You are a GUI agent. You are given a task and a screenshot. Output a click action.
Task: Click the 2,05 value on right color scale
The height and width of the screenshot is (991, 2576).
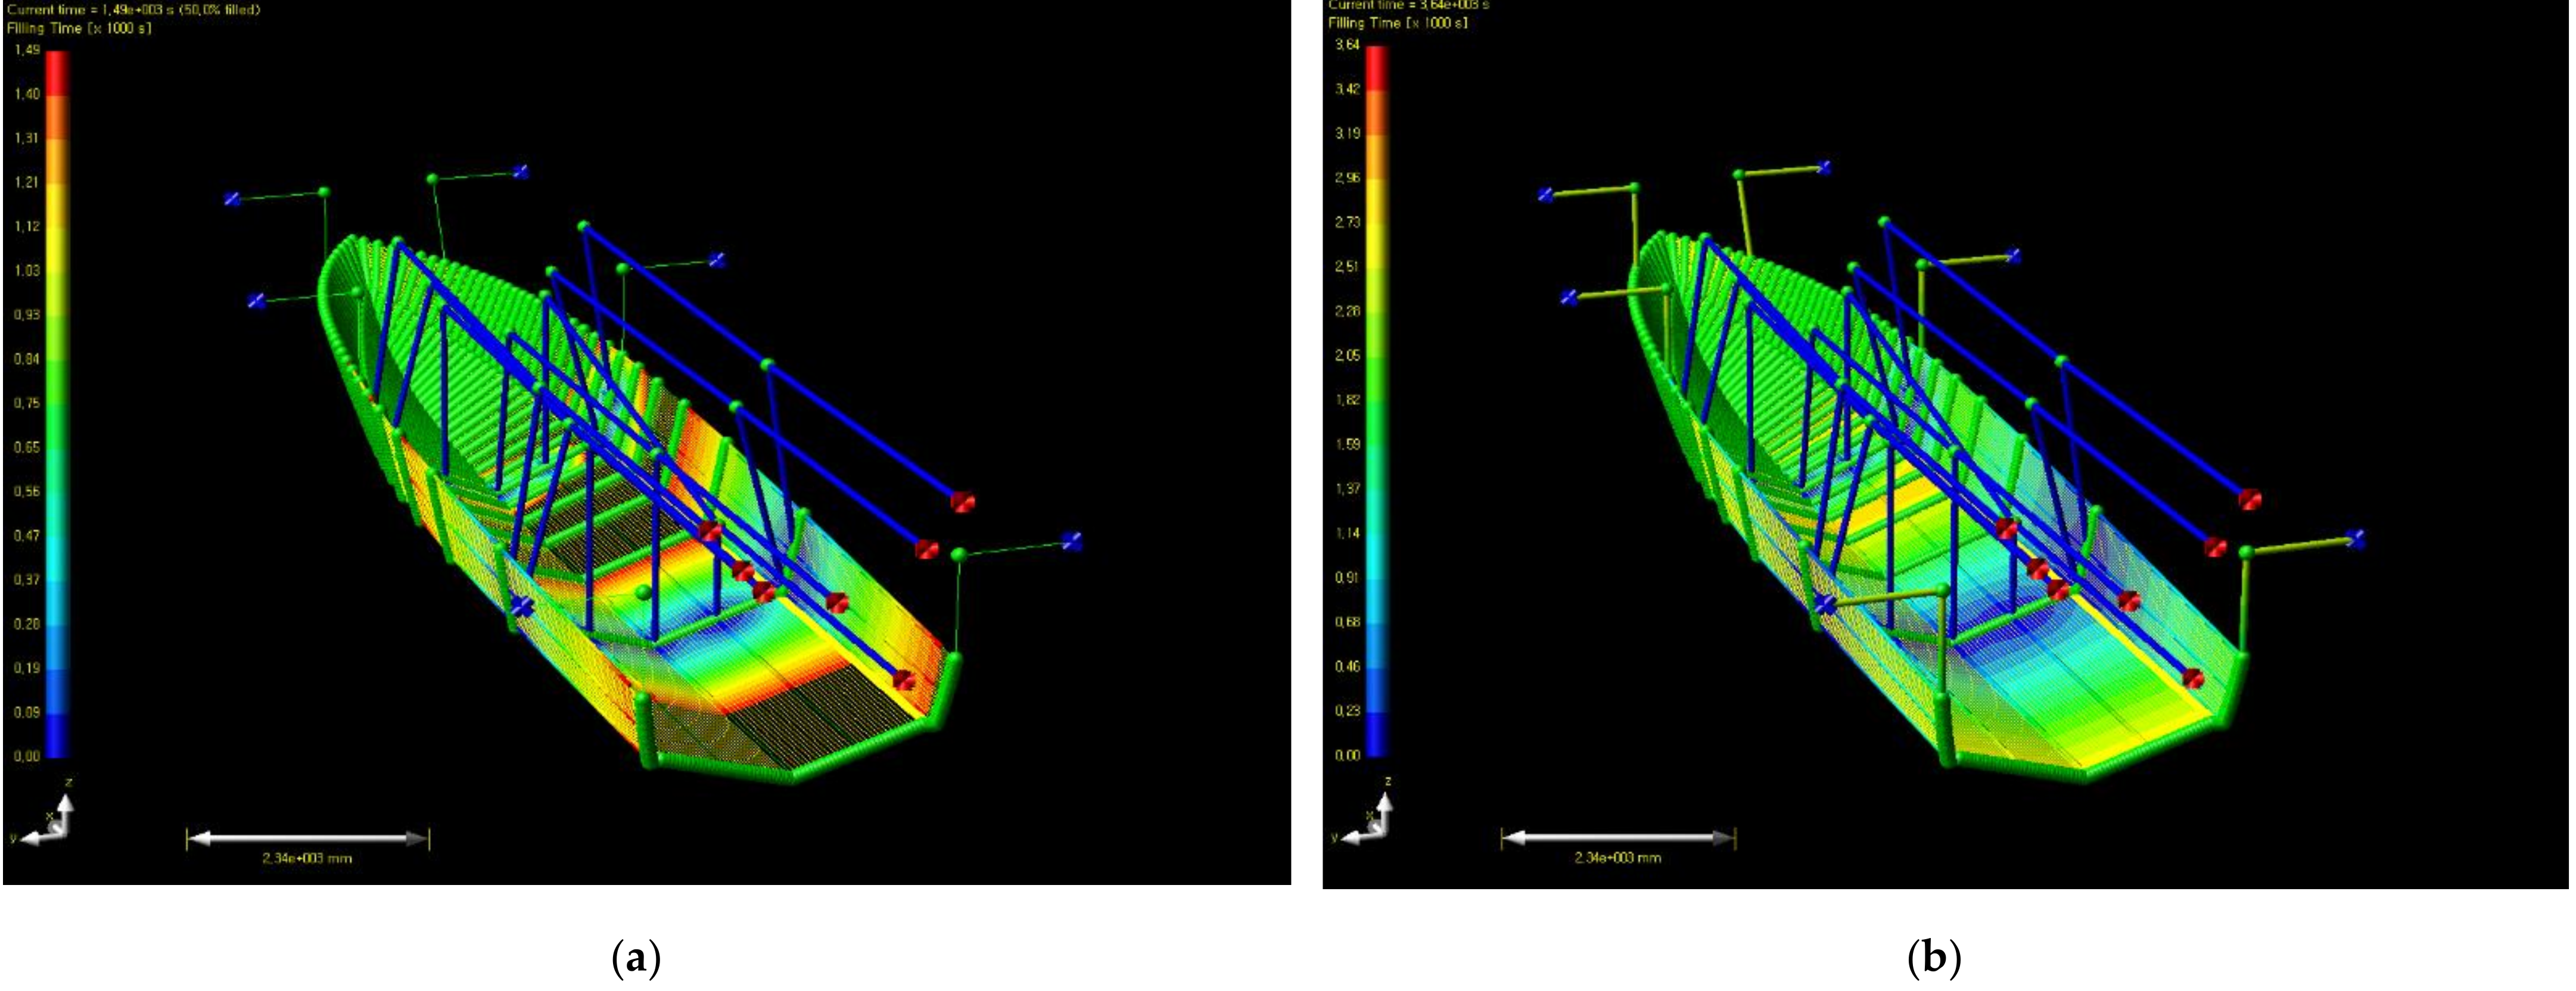click(x=1347, y=355)
